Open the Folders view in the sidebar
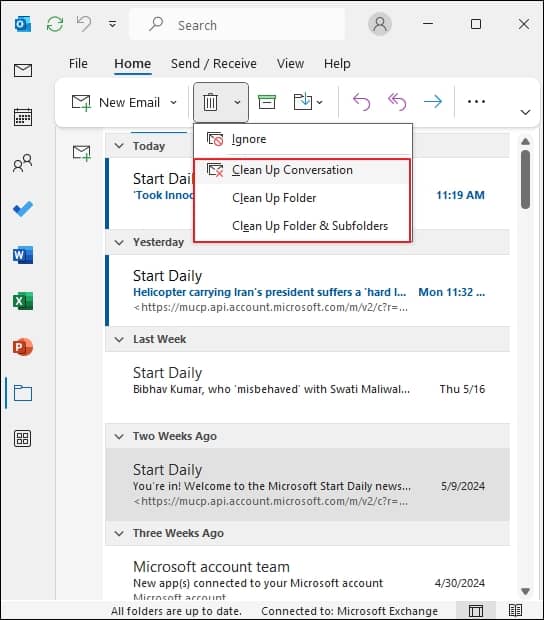 pyautogui.click(x=23, y=393)
